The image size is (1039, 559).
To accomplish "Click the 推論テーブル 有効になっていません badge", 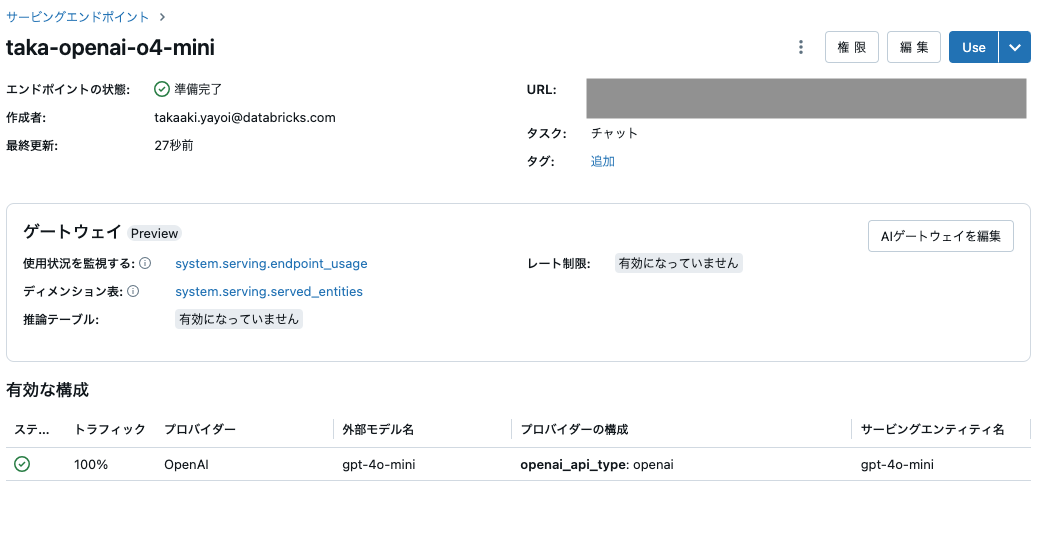I will (239, 319).
